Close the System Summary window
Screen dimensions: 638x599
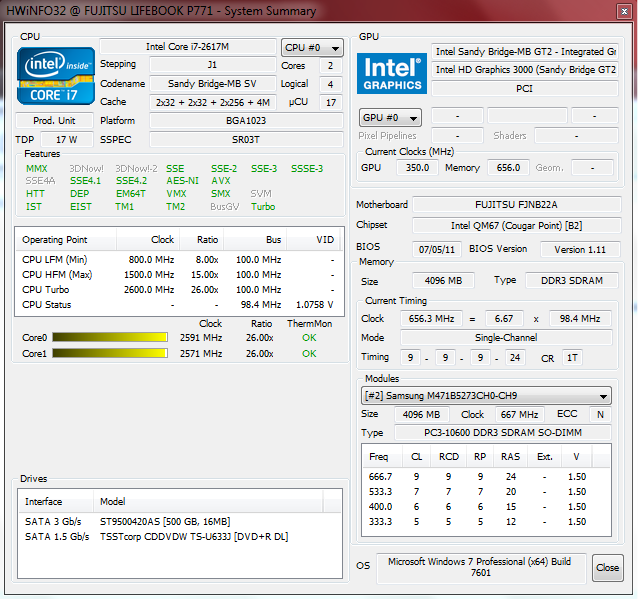(624, 11)
